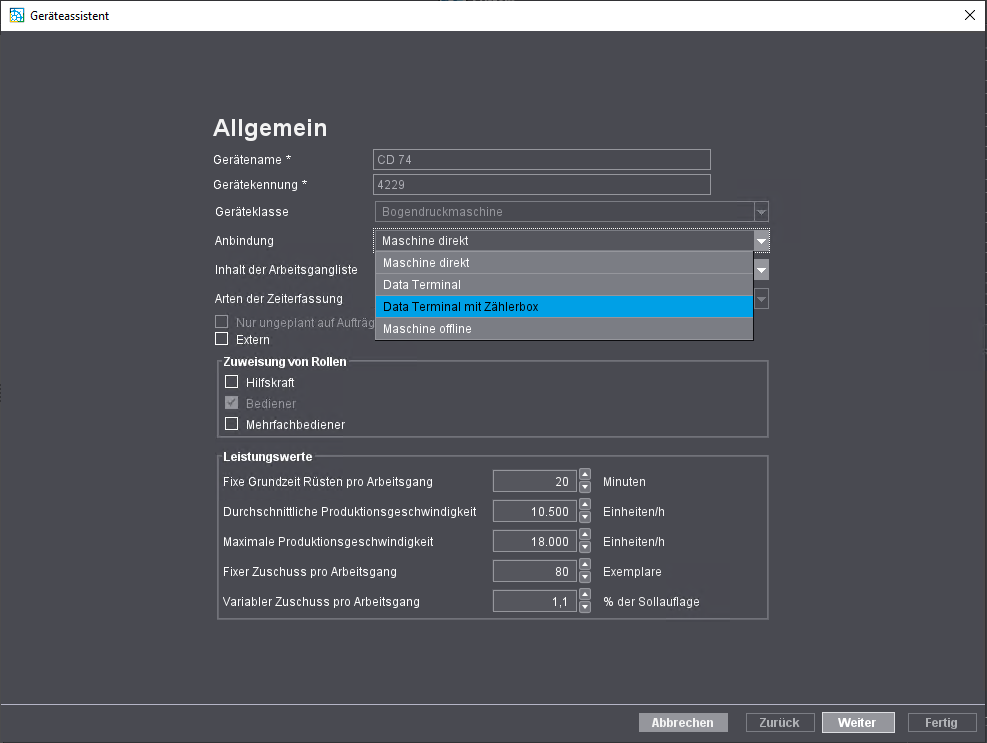Close the Geräteassistent dialog window

click(969, 15)
